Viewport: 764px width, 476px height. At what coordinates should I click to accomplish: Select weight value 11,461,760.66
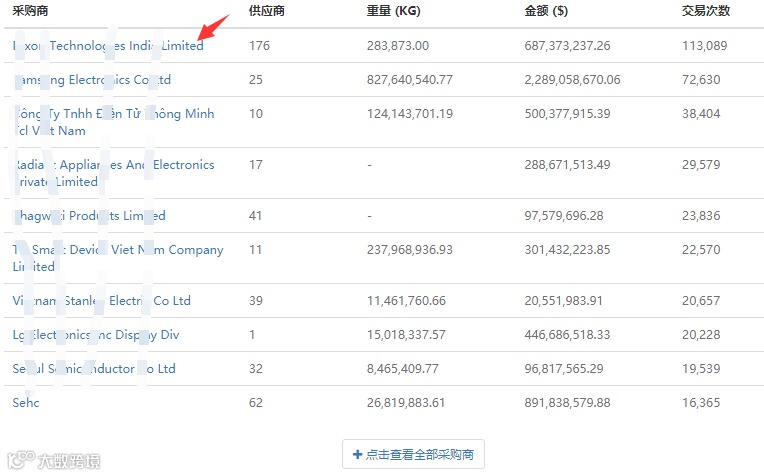(406, 301)
